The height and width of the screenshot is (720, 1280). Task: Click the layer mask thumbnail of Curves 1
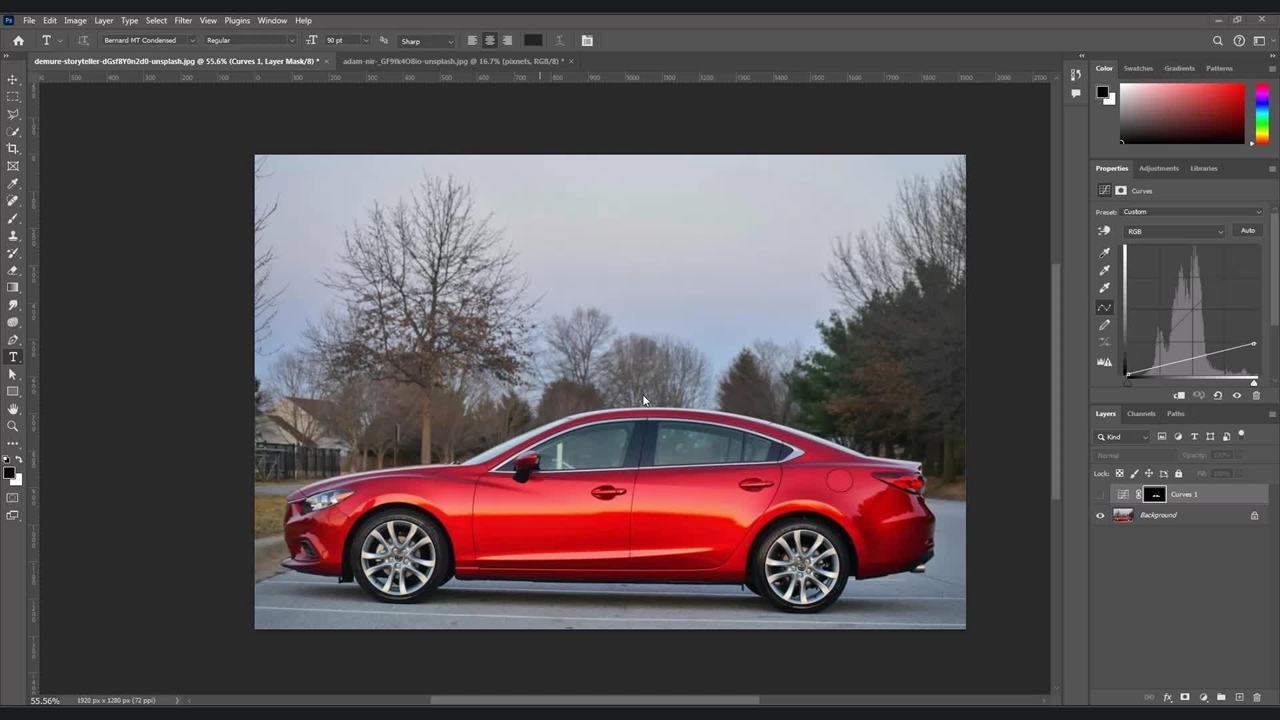click(x=1154, y=494)
